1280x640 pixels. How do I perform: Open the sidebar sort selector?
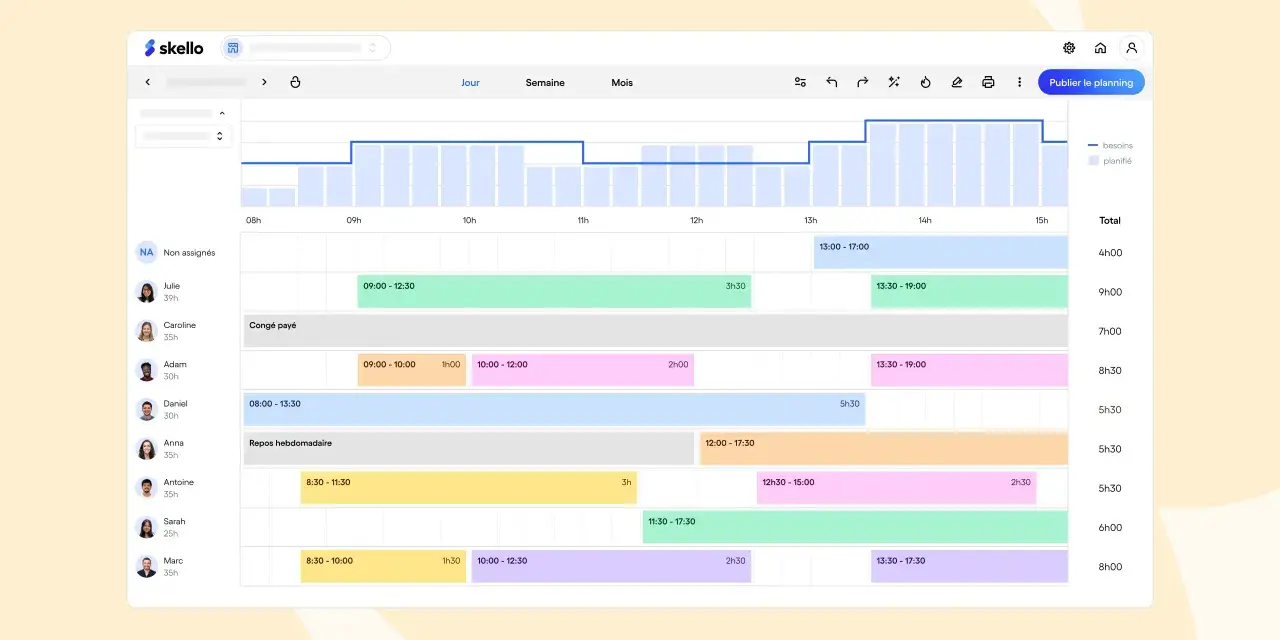[183, 136]
